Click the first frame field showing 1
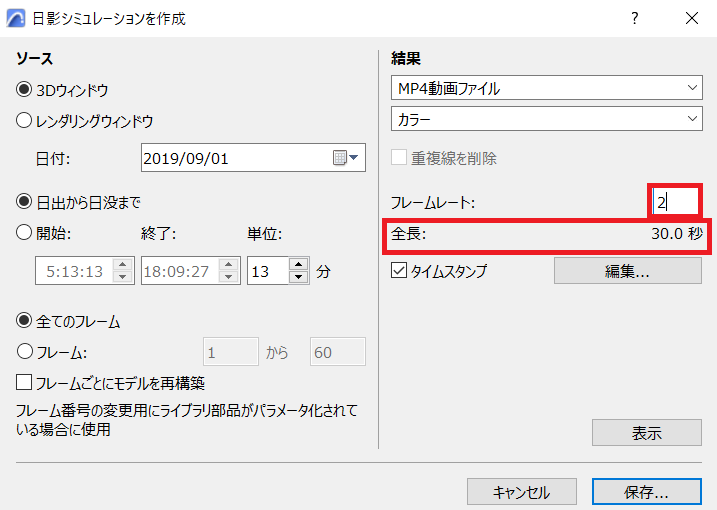Image resolution: width=717 pixels, height=510 pixels. click(x=231, y=352)
